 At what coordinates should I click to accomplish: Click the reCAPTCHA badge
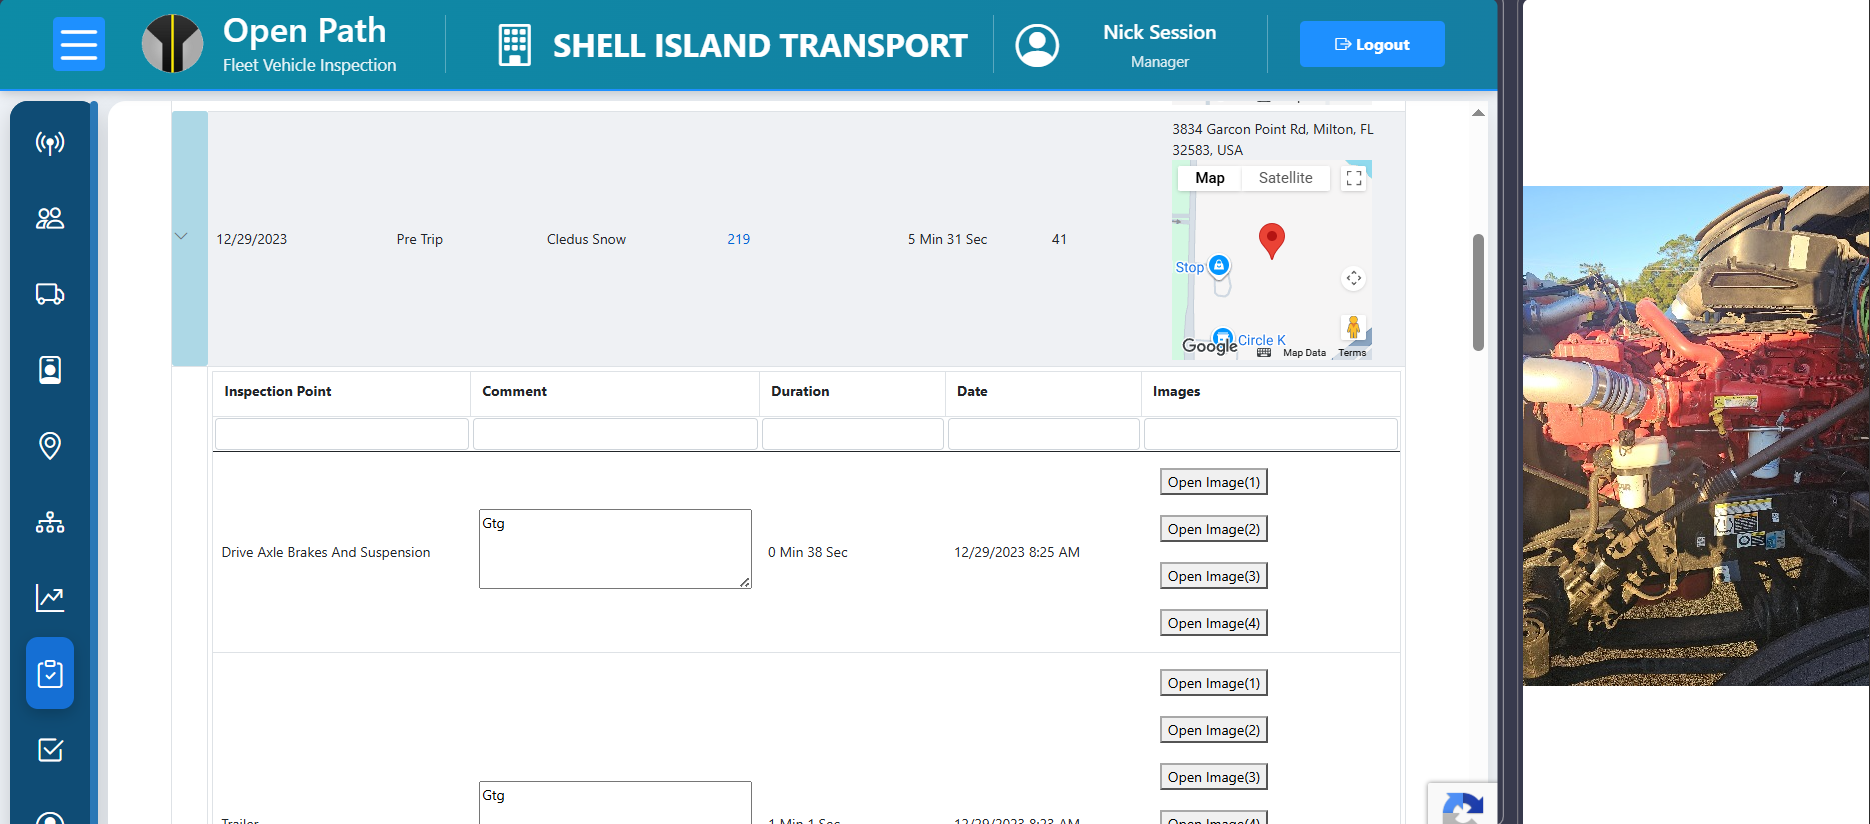pos(1462,803)
